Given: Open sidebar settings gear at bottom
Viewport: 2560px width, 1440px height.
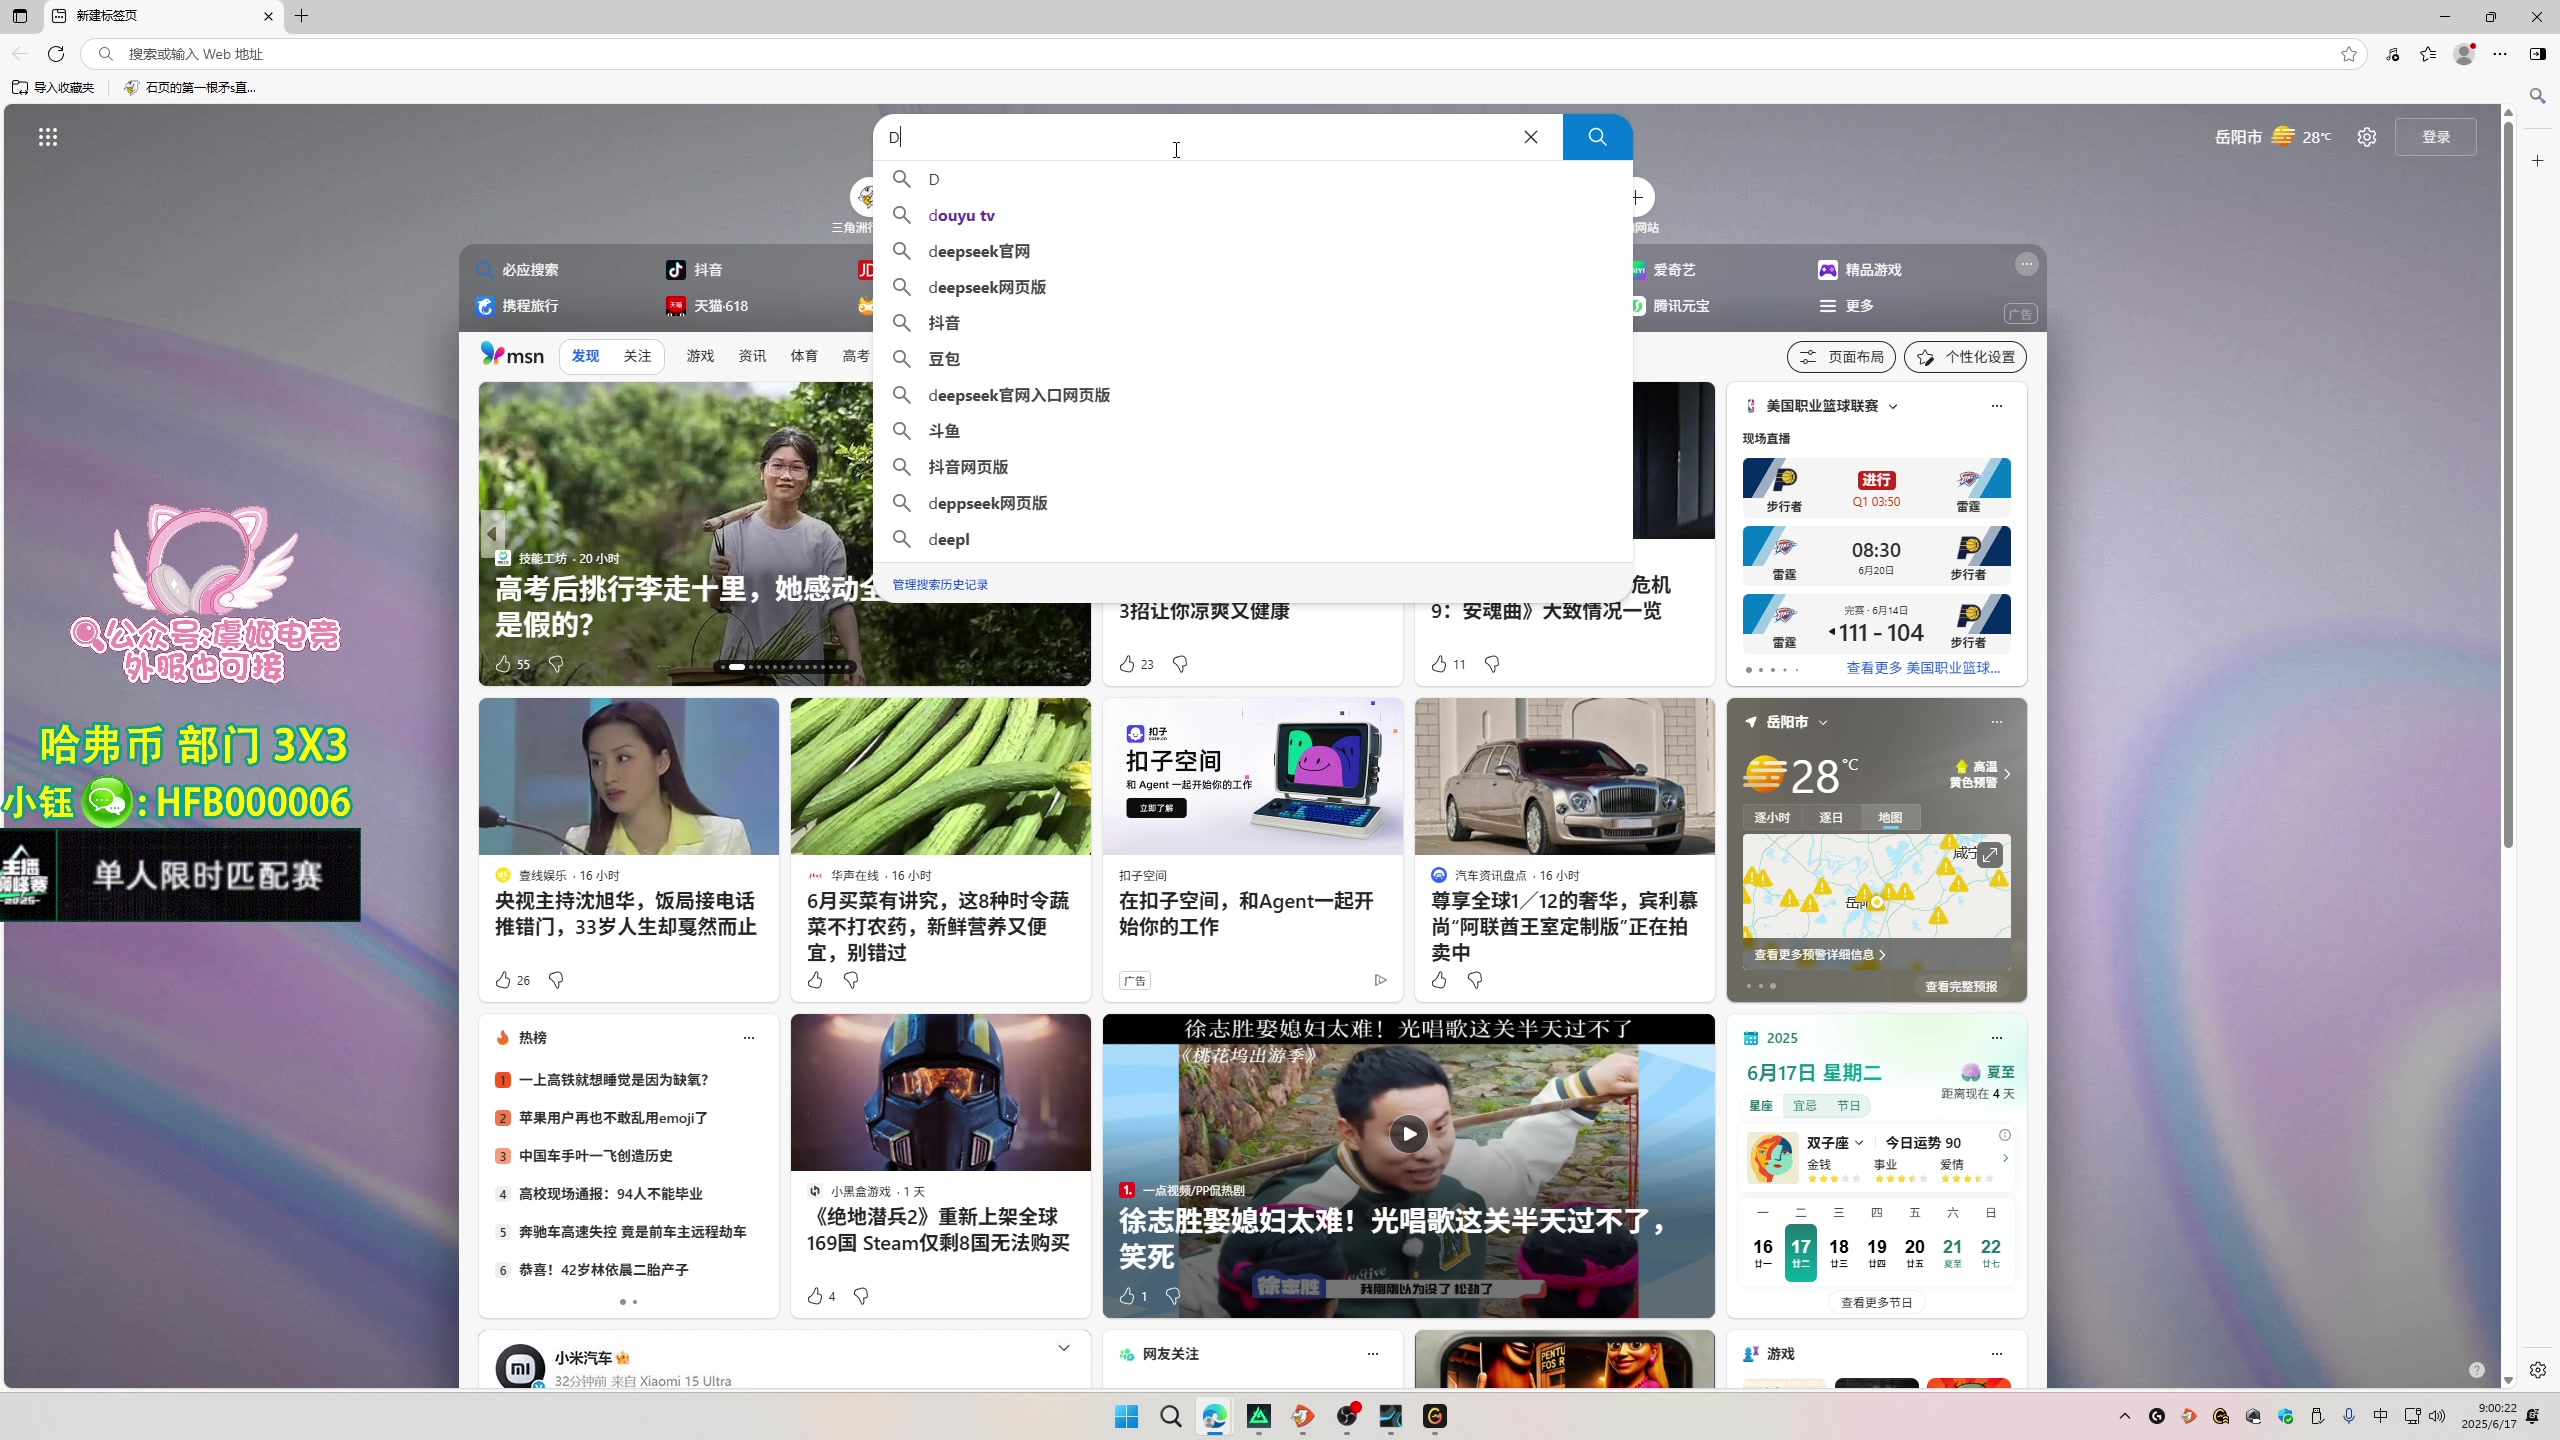Looking at the screenshot, I should (x=2538, y=1370).
